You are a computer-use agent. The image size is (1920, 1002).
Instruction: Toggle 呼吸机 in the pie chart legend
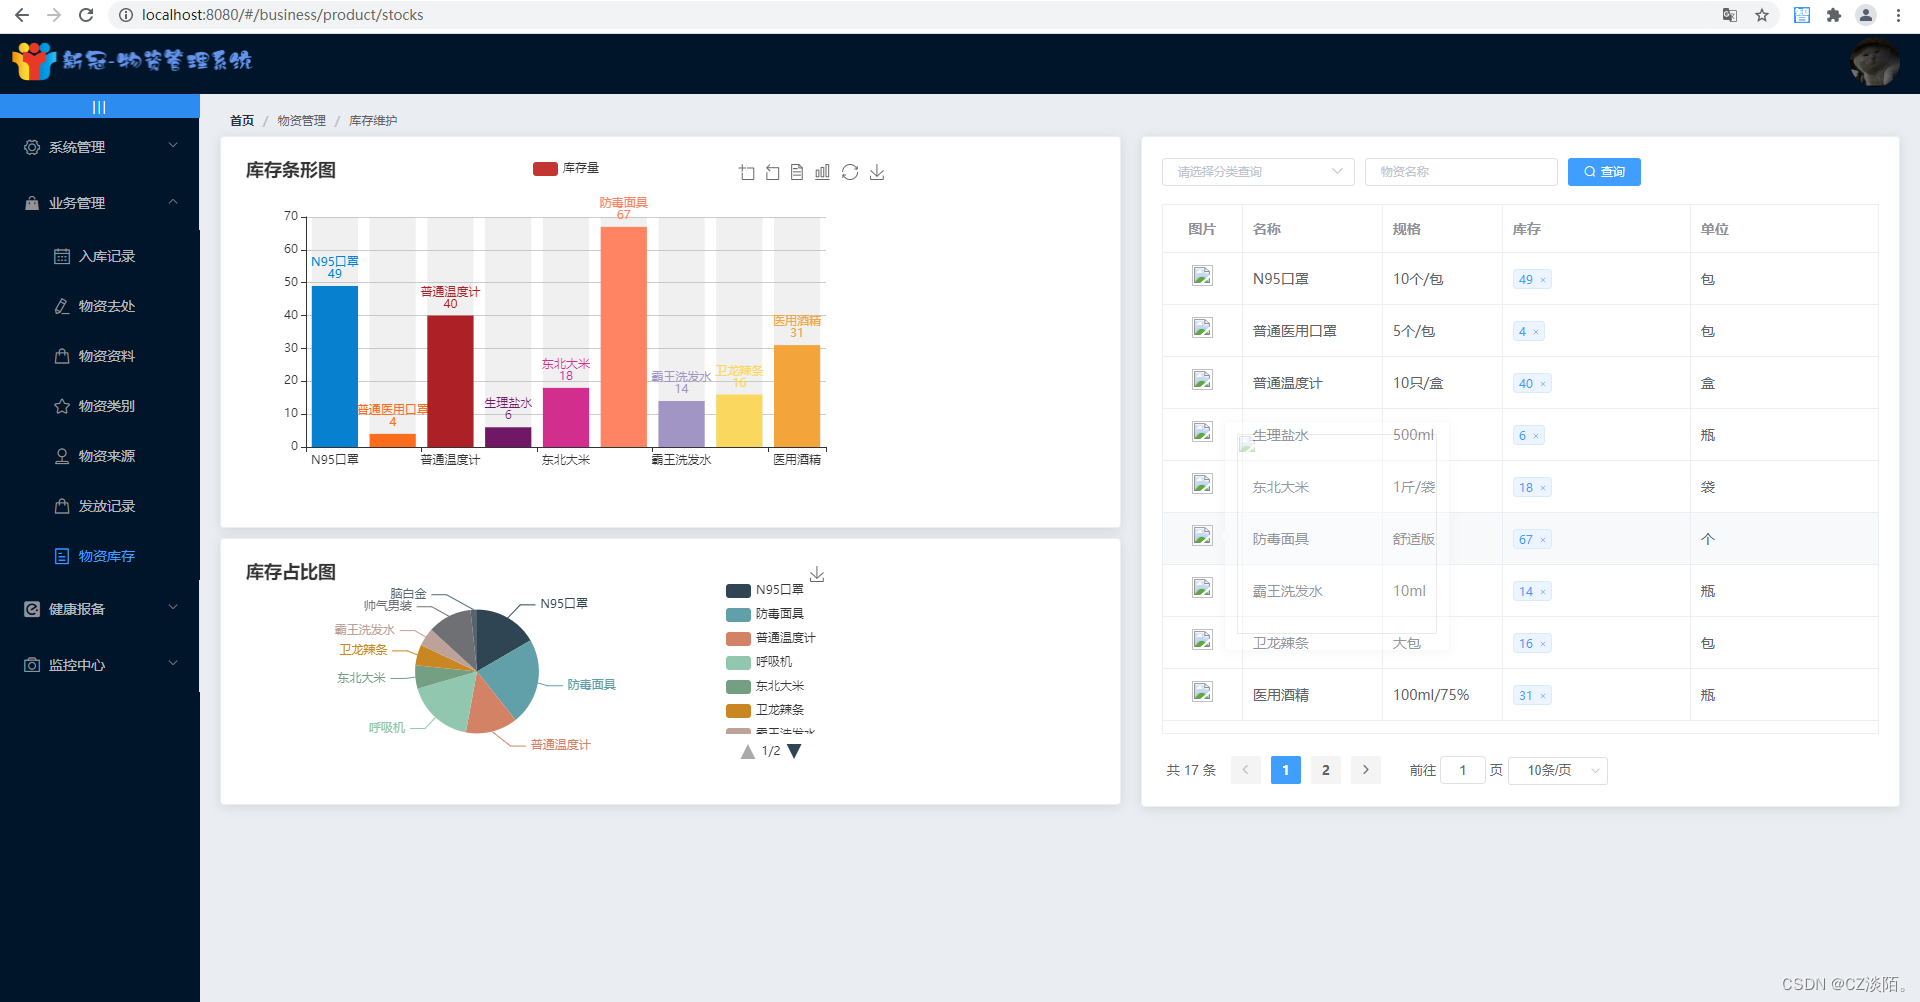pos(759,662)
